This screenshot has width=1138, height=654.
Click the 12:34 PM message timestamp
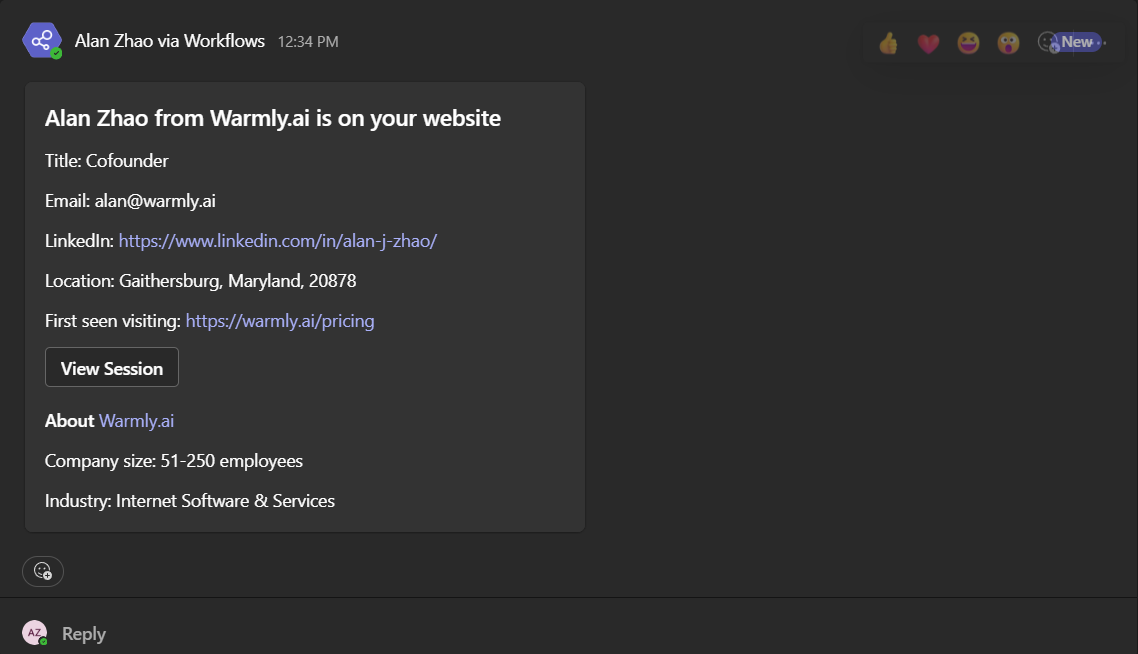[308, 42]
